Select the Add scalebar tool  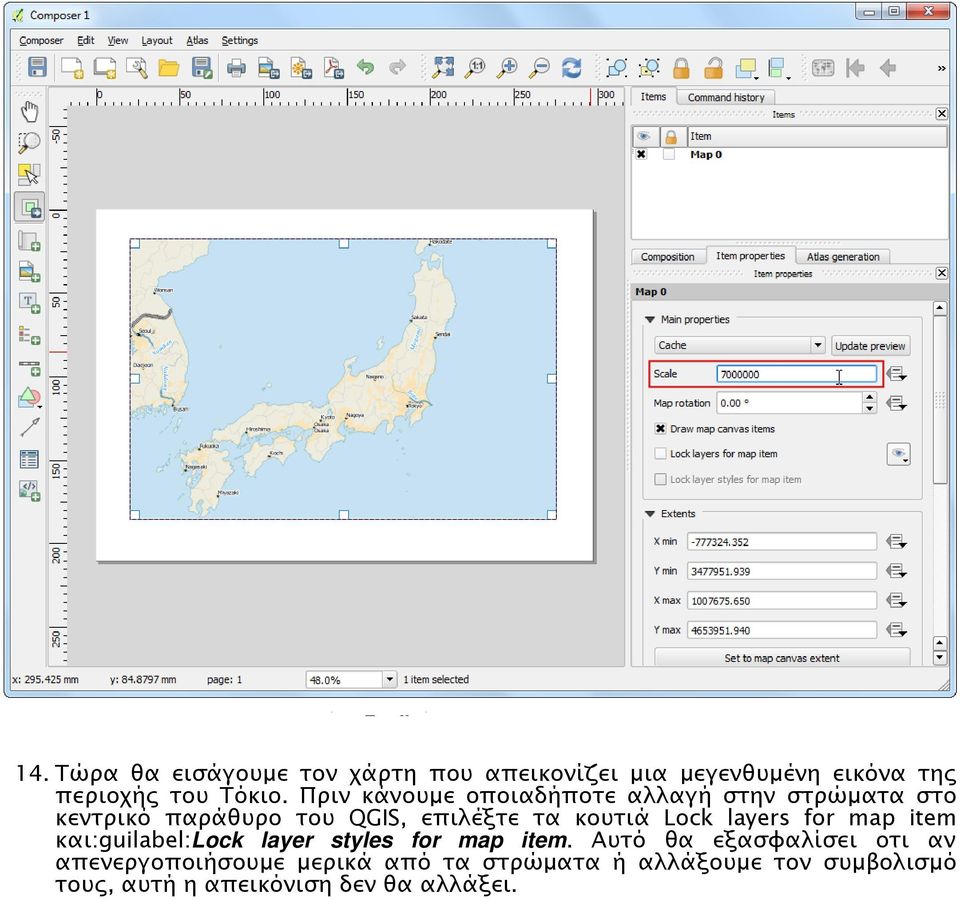coord(29,367)
